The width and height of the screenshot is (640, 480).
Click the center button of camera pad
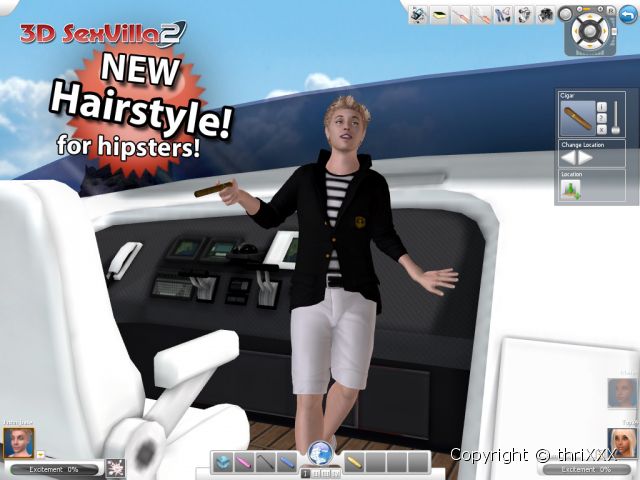coord(590,31)
